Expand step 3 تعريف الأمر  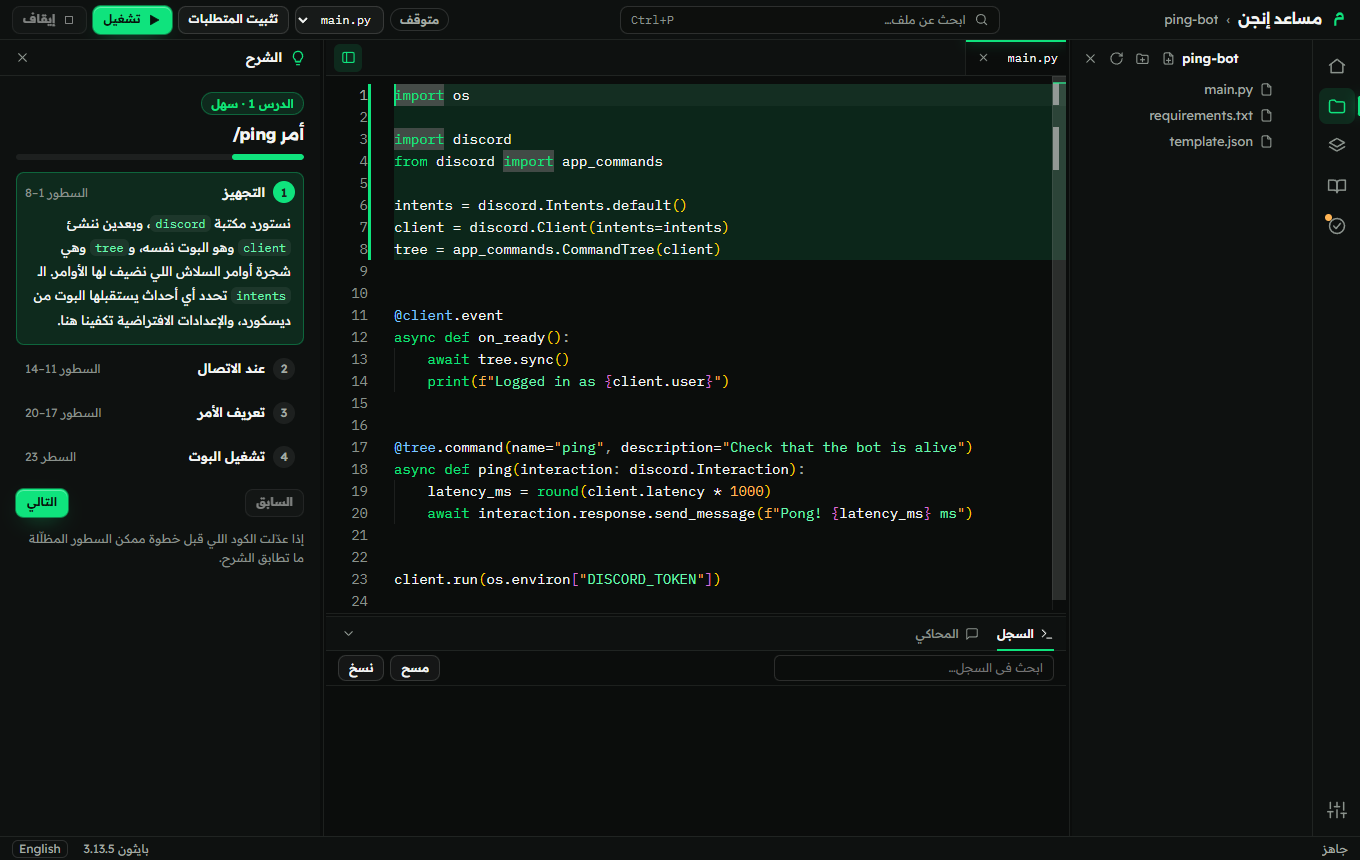tap(160, 413)
